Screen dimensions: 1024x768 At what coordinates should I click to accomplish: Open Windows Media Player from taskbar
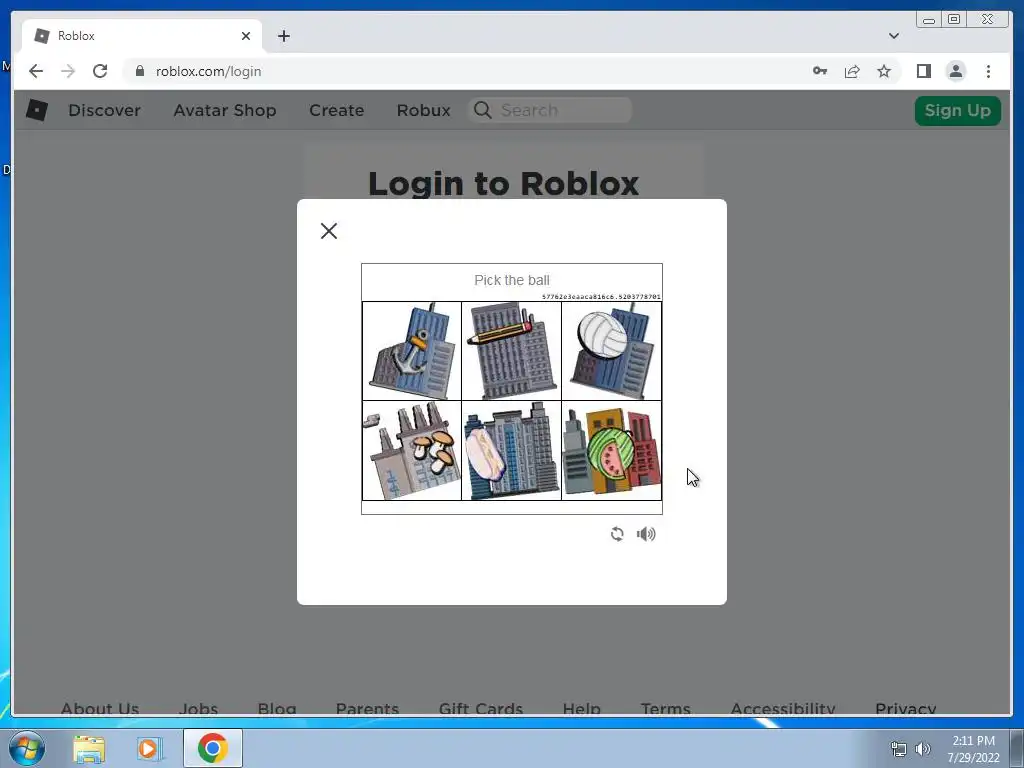click(x=149, y=748)
